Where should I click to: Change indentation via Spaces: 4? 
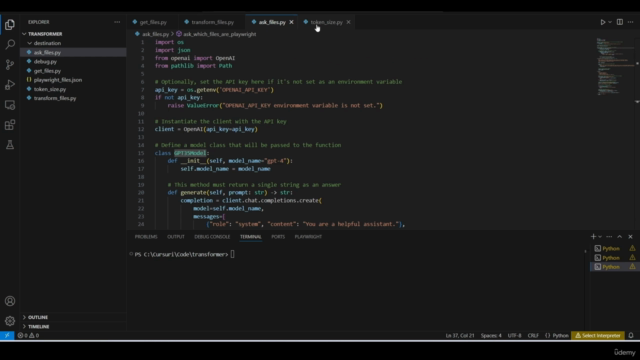pyautogui.click(x=491, y=336)
